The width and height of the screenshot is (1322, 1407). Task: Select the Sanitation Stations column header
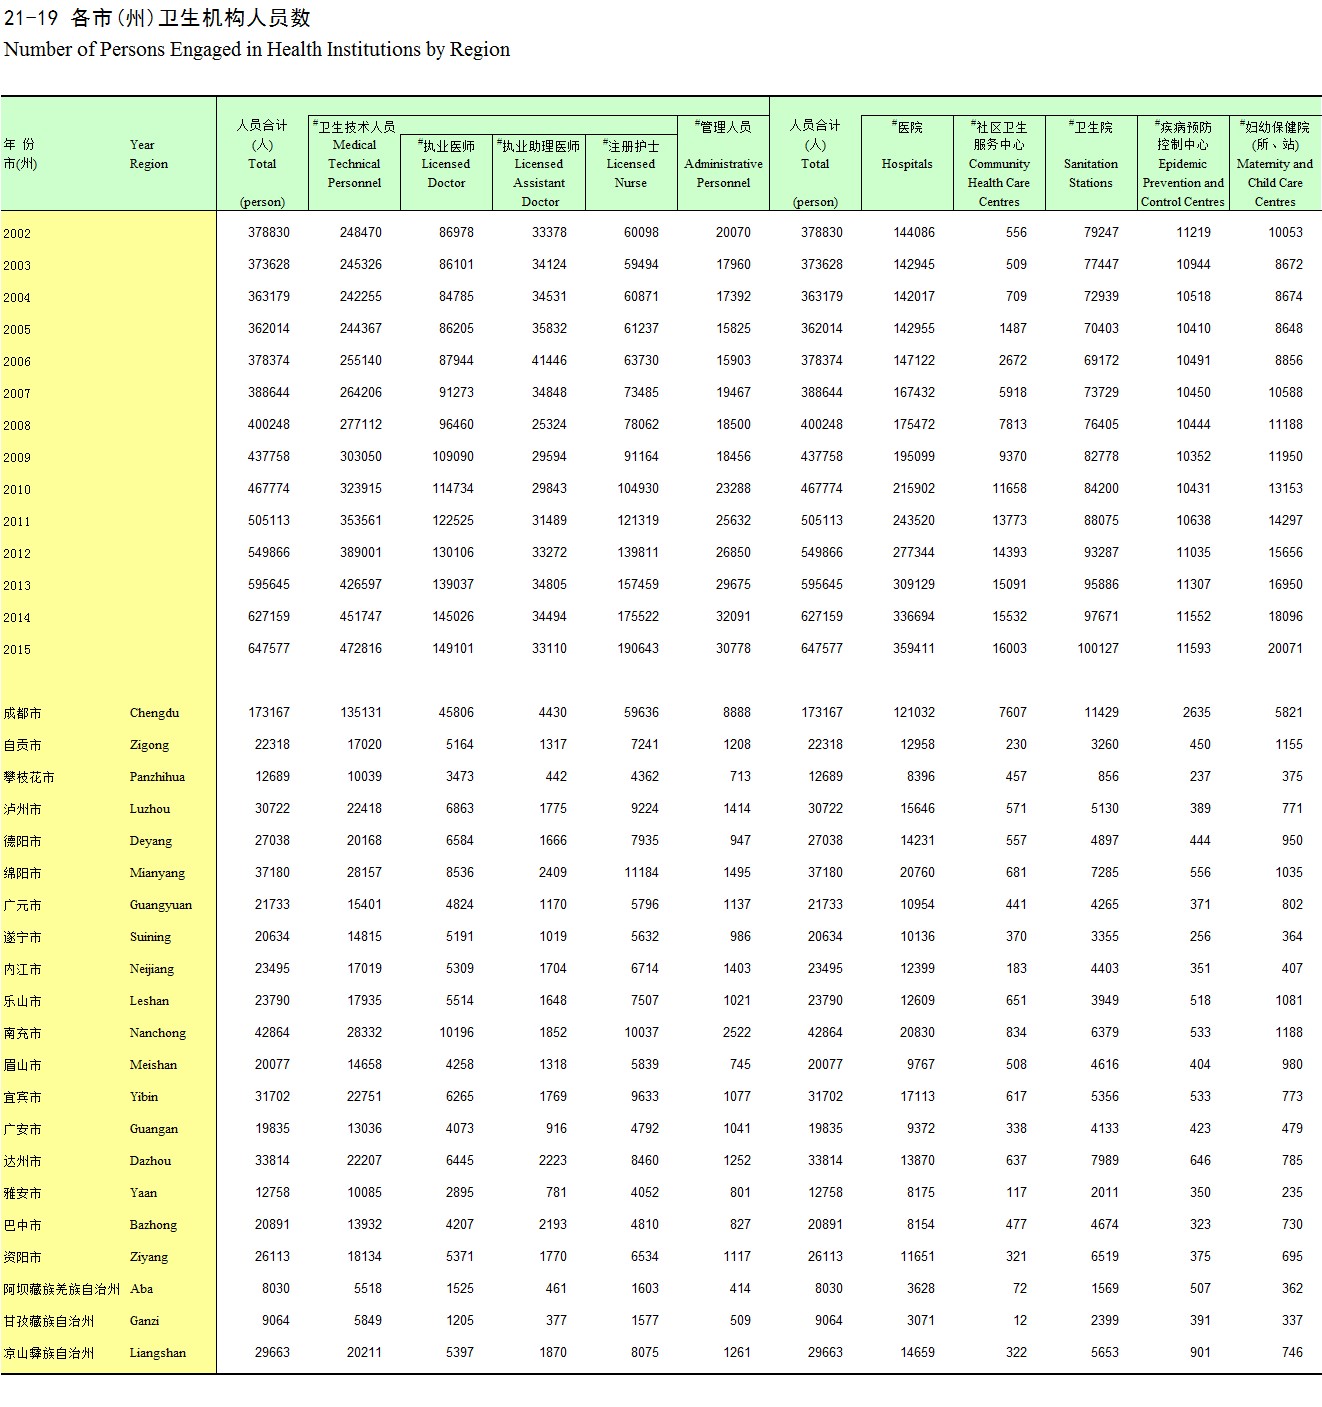click(1091, 173)
